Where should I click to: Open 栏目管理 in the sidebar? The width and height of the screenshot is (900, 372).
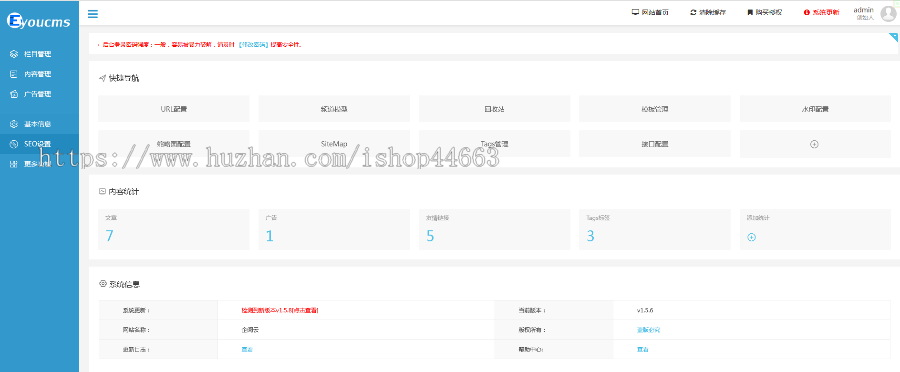[x=37, y=54]
